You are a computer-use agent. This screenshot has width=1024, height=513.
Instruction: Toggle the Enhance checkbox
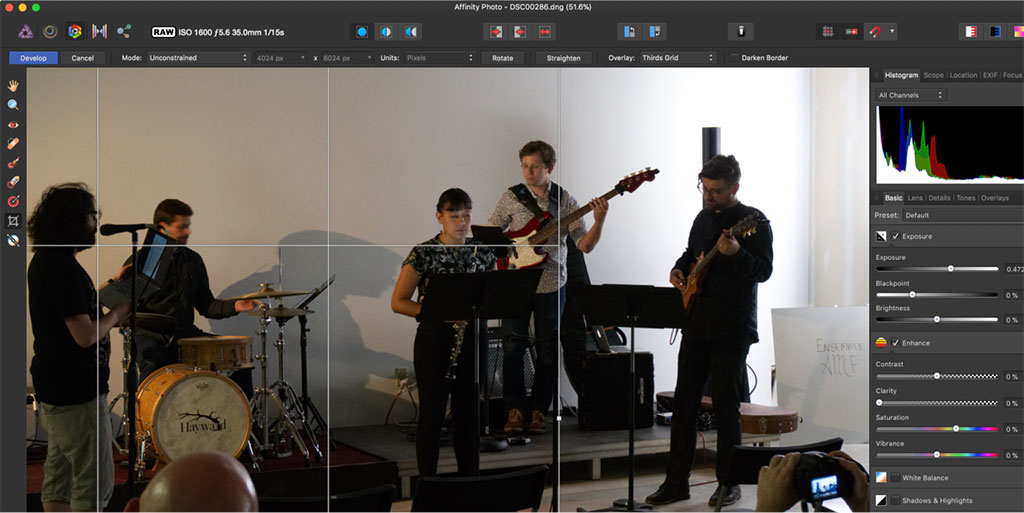tap(896, 343)
